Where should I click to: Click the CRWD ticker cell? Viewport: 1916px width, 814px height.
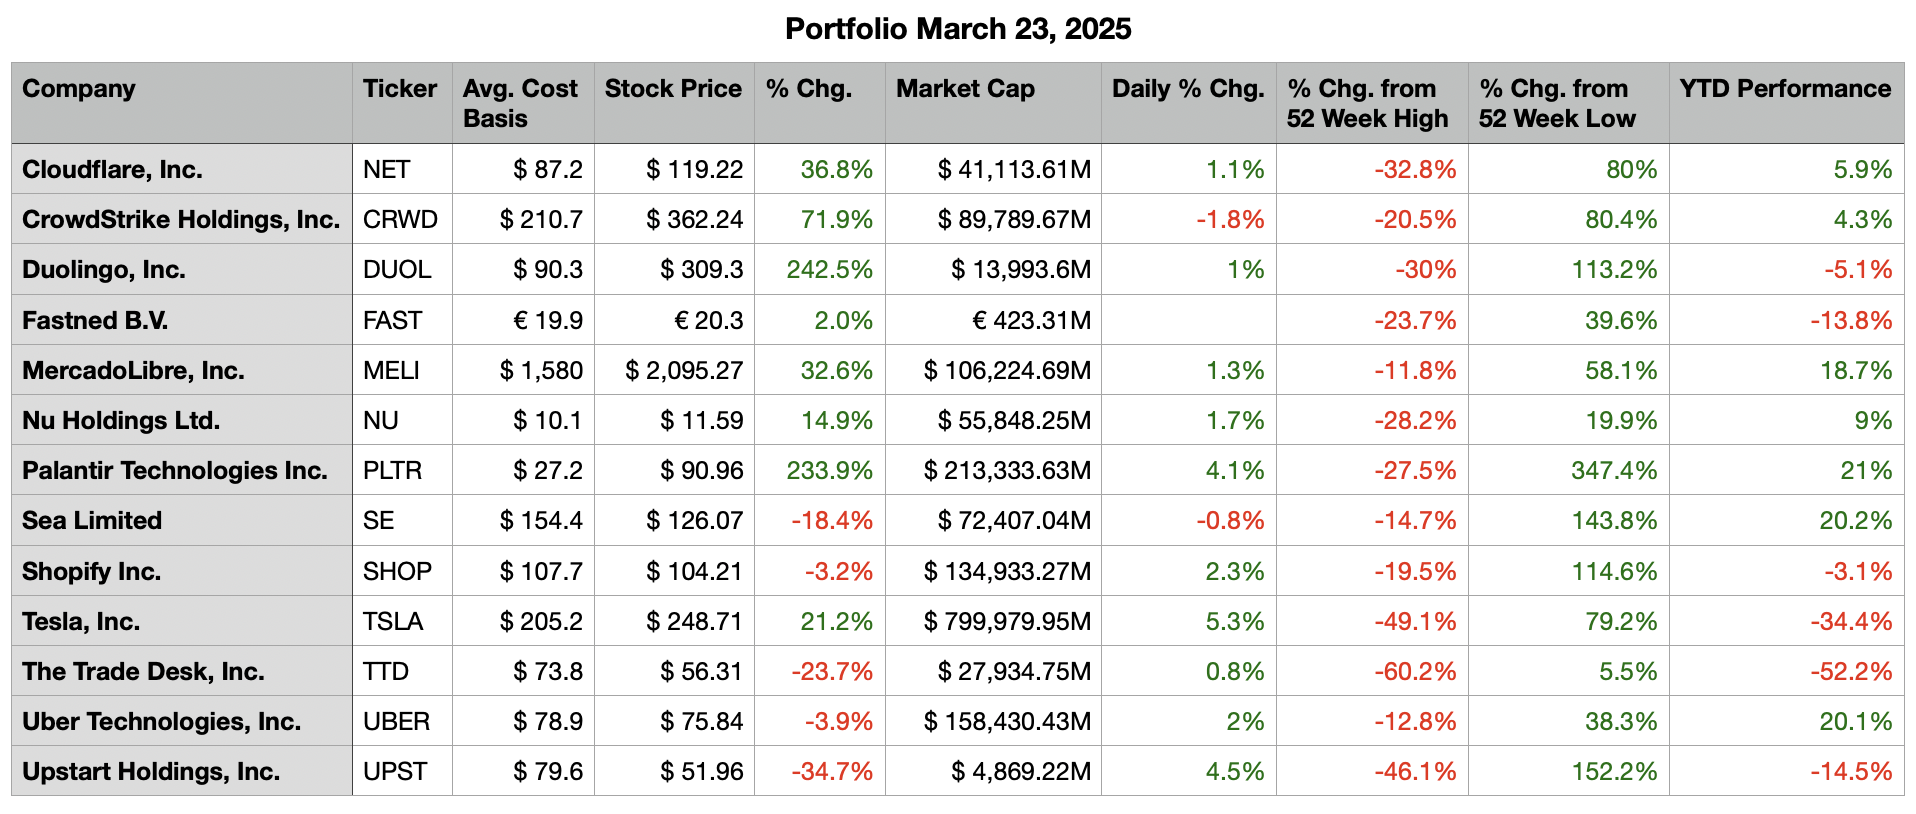click(x=400, y=220)
